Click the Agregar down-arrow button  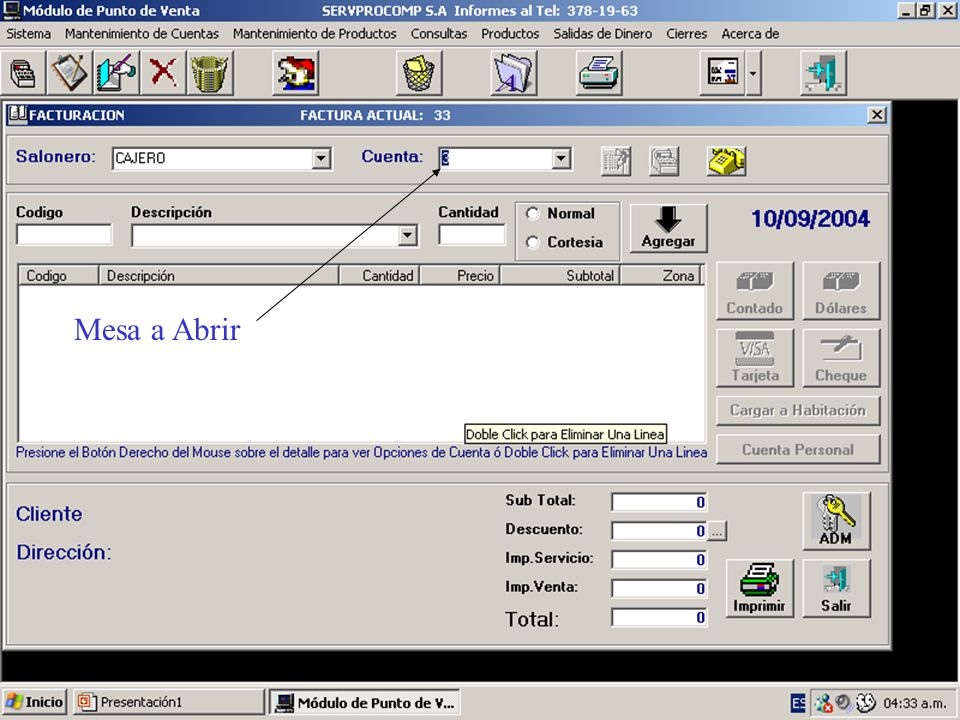pyautogui.click(x=669, y=228)
